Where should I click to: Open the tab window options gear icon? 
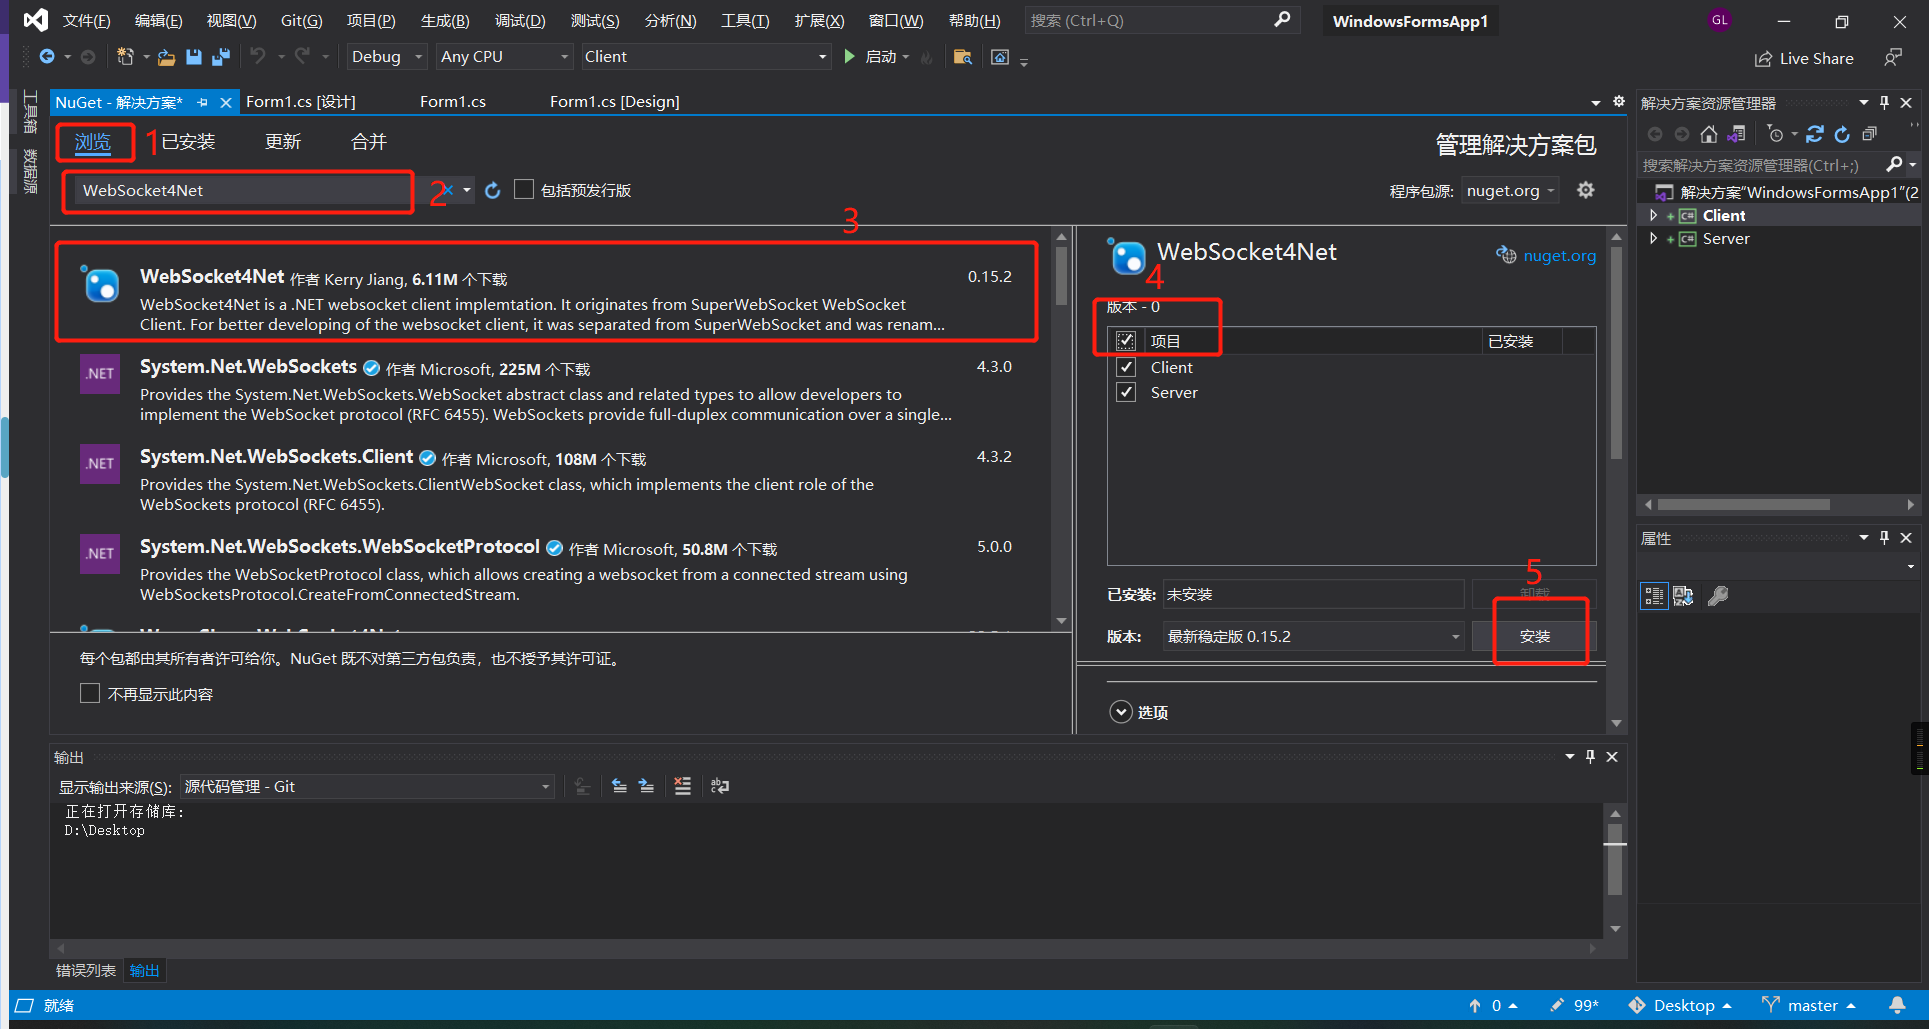tap(1619, 101)
